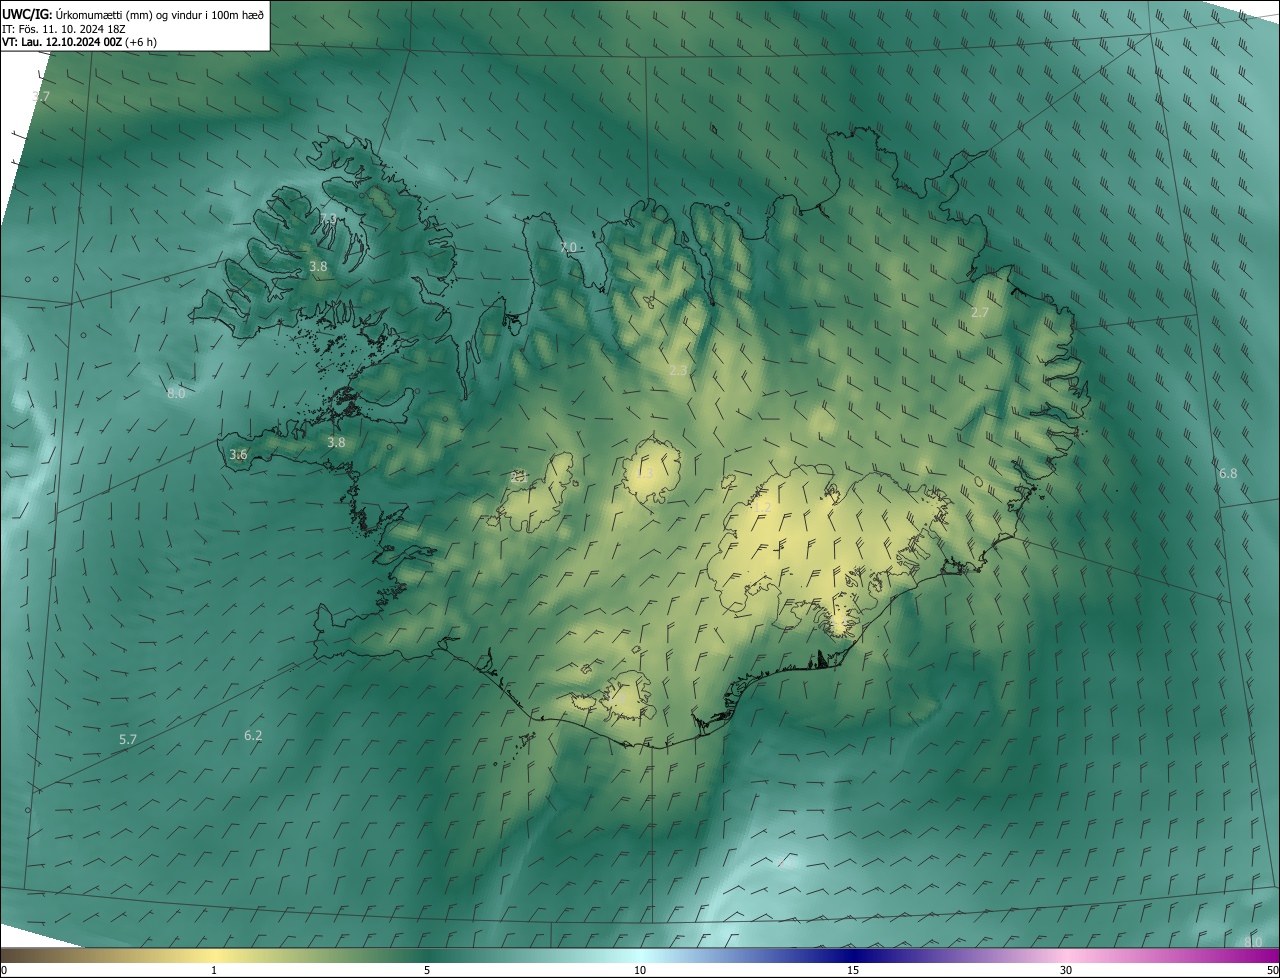The image size is (1280, 978).
Task: Click the colour scale tick label 1
Action: tap(214, 970)
